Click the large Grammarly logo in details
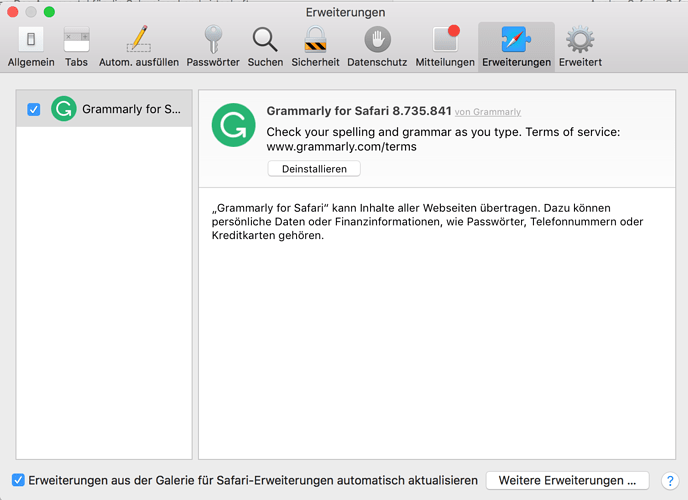The height and width of the screenshot is (500, 688). point(233,125)
